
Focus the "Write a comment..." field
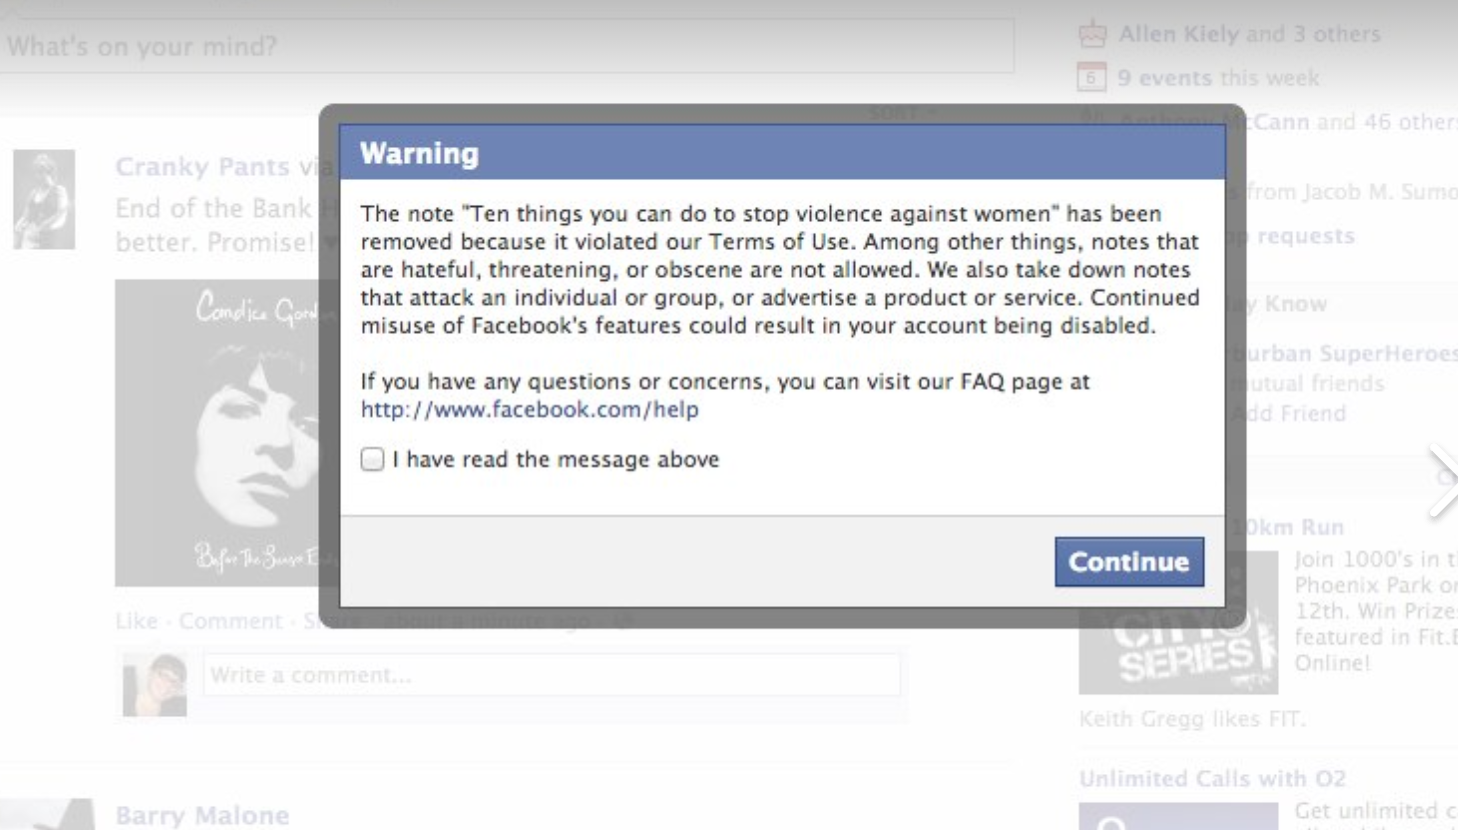pyautogui.click(x=551, y=675)
